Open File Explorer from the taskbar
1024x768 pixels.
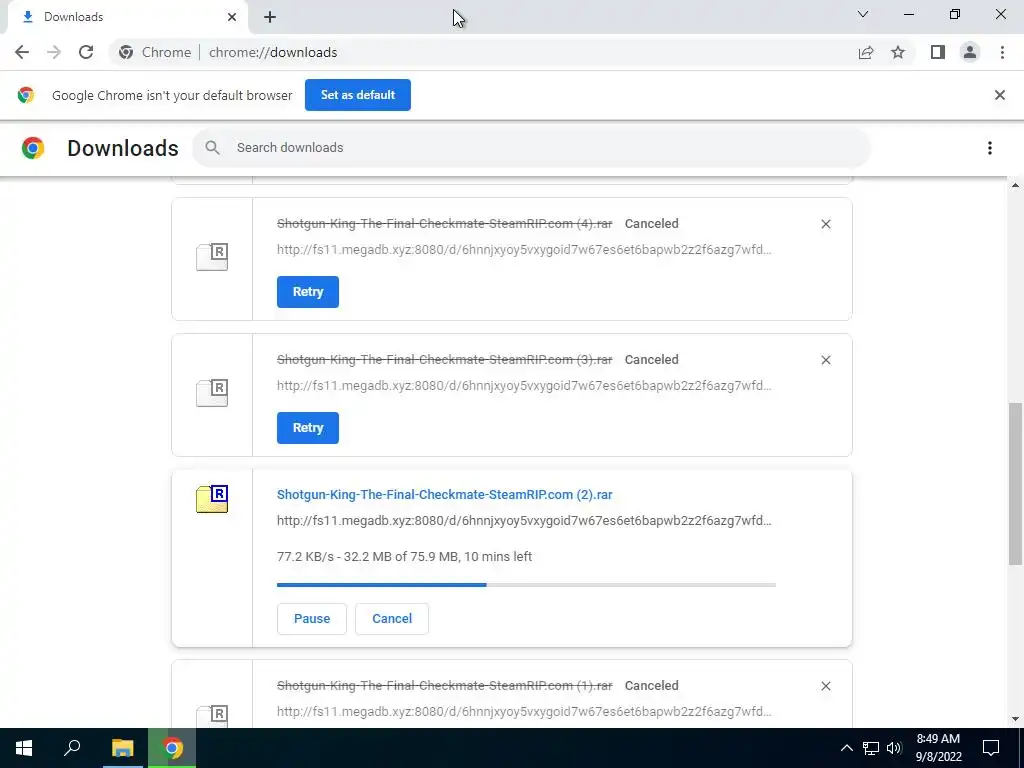point(122,748)
